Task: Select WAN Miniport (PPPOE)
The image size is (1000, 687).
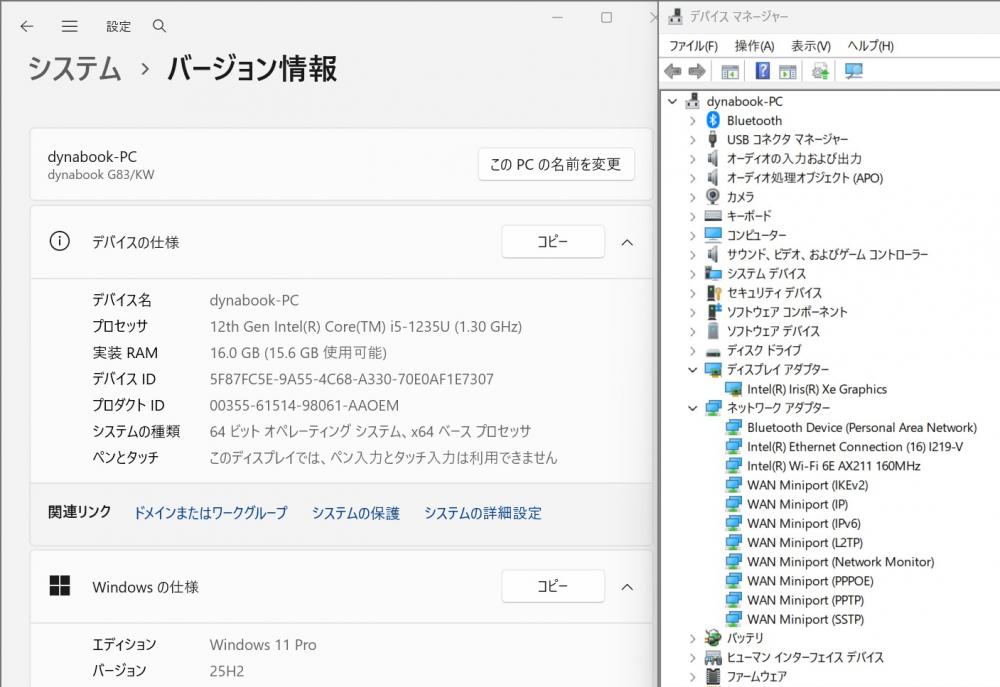Action: (x=810, y=580)
